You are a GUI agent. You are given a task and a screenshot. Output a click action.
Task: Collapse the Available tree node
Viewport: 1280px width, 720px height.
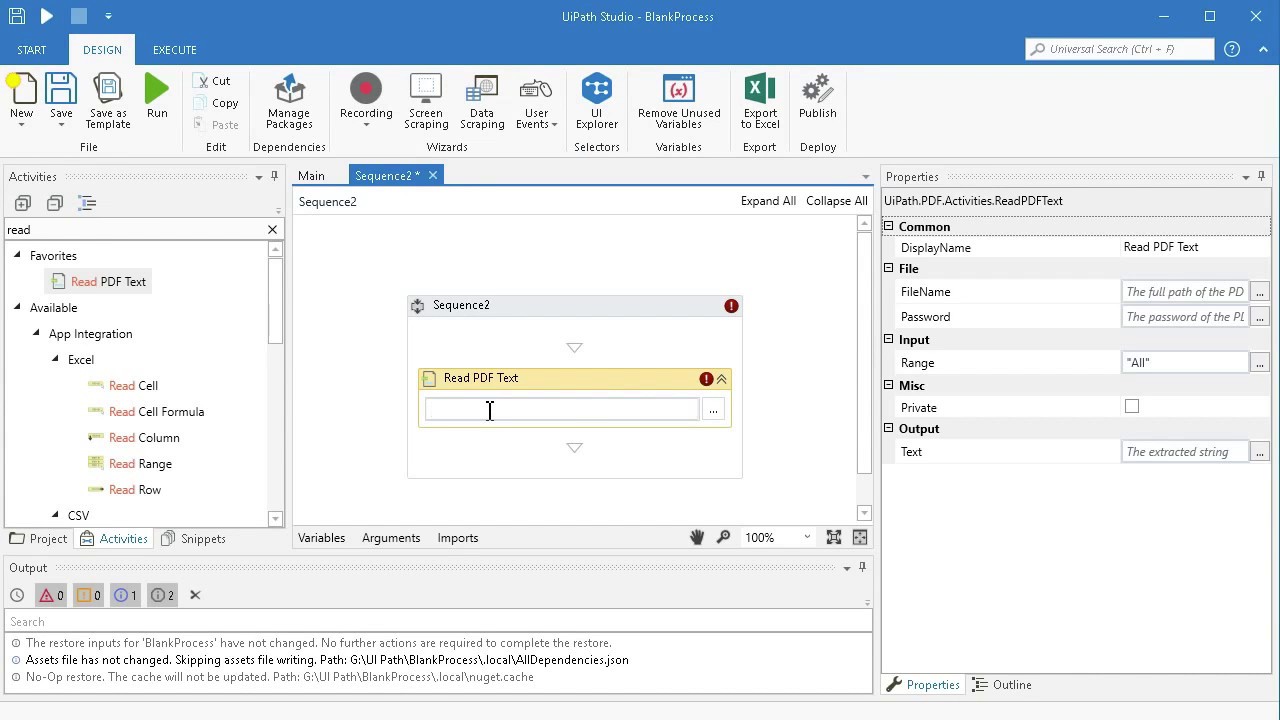coord(17,307)
